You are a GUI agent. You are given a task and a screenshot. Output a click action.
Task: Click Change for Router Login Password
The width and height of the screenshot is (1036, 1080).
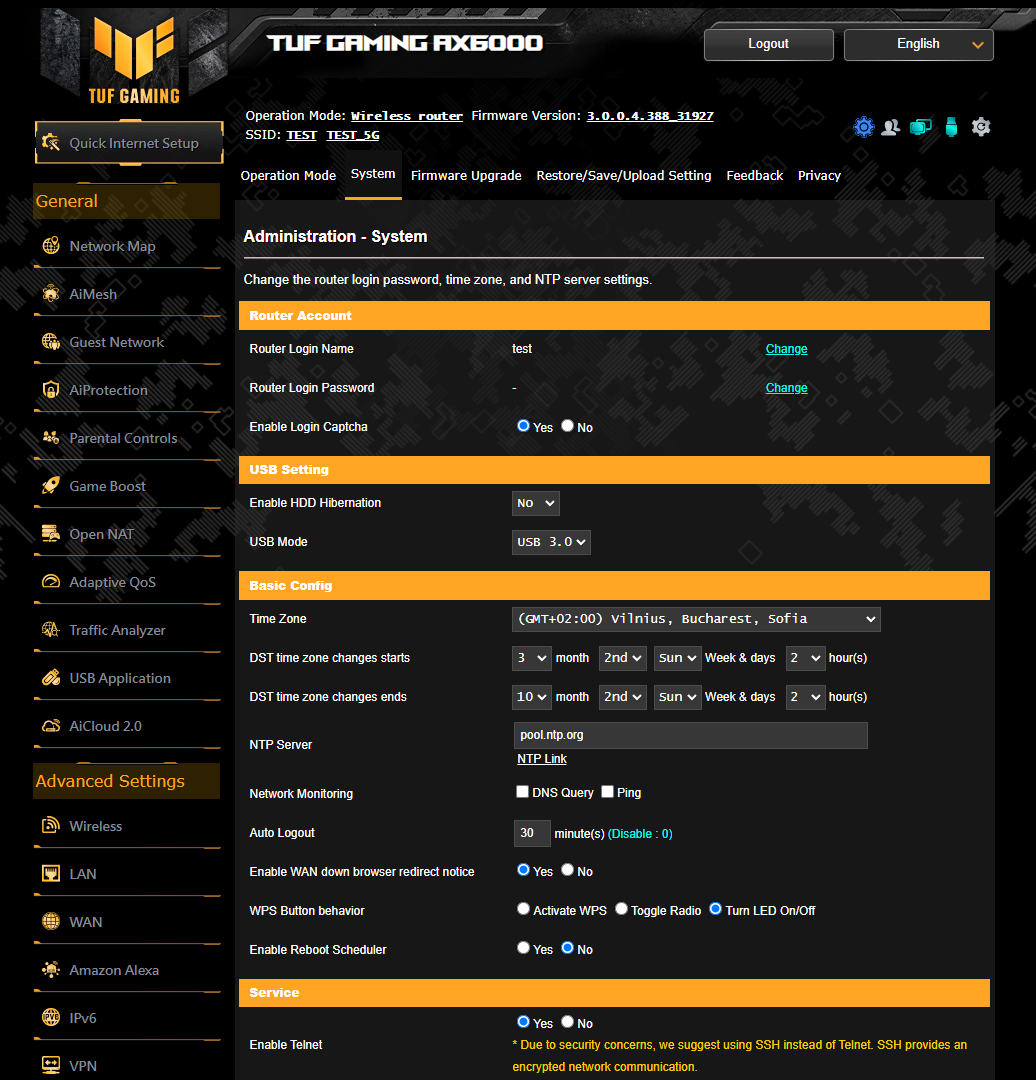(x=786, y=388)
